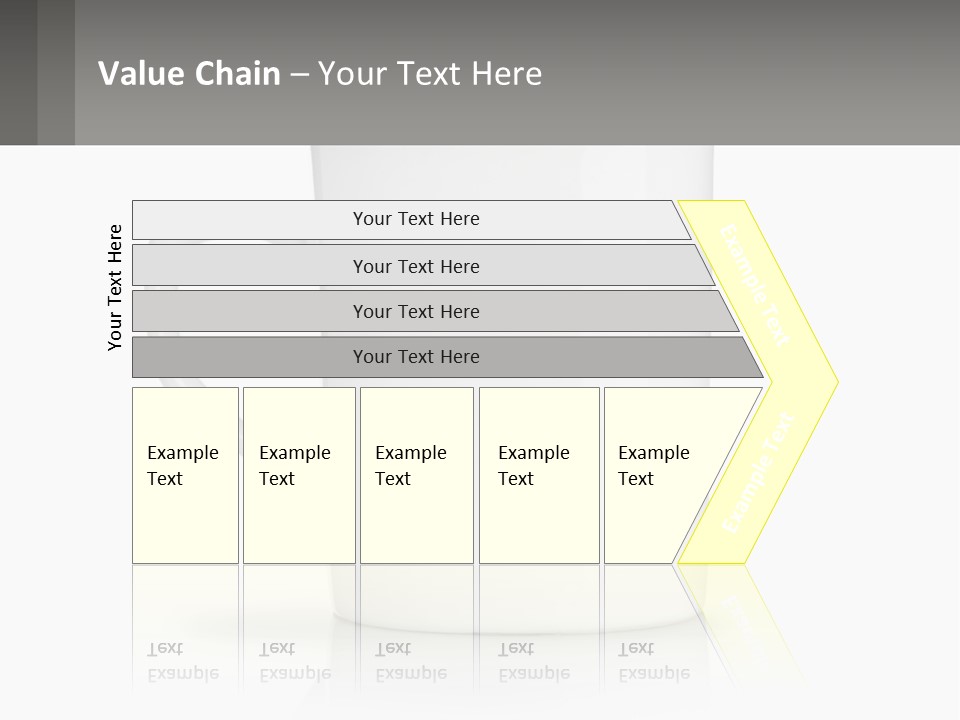Click the mirrored reflection text under the fifth box
960x720 pixels.
point(653,661)
